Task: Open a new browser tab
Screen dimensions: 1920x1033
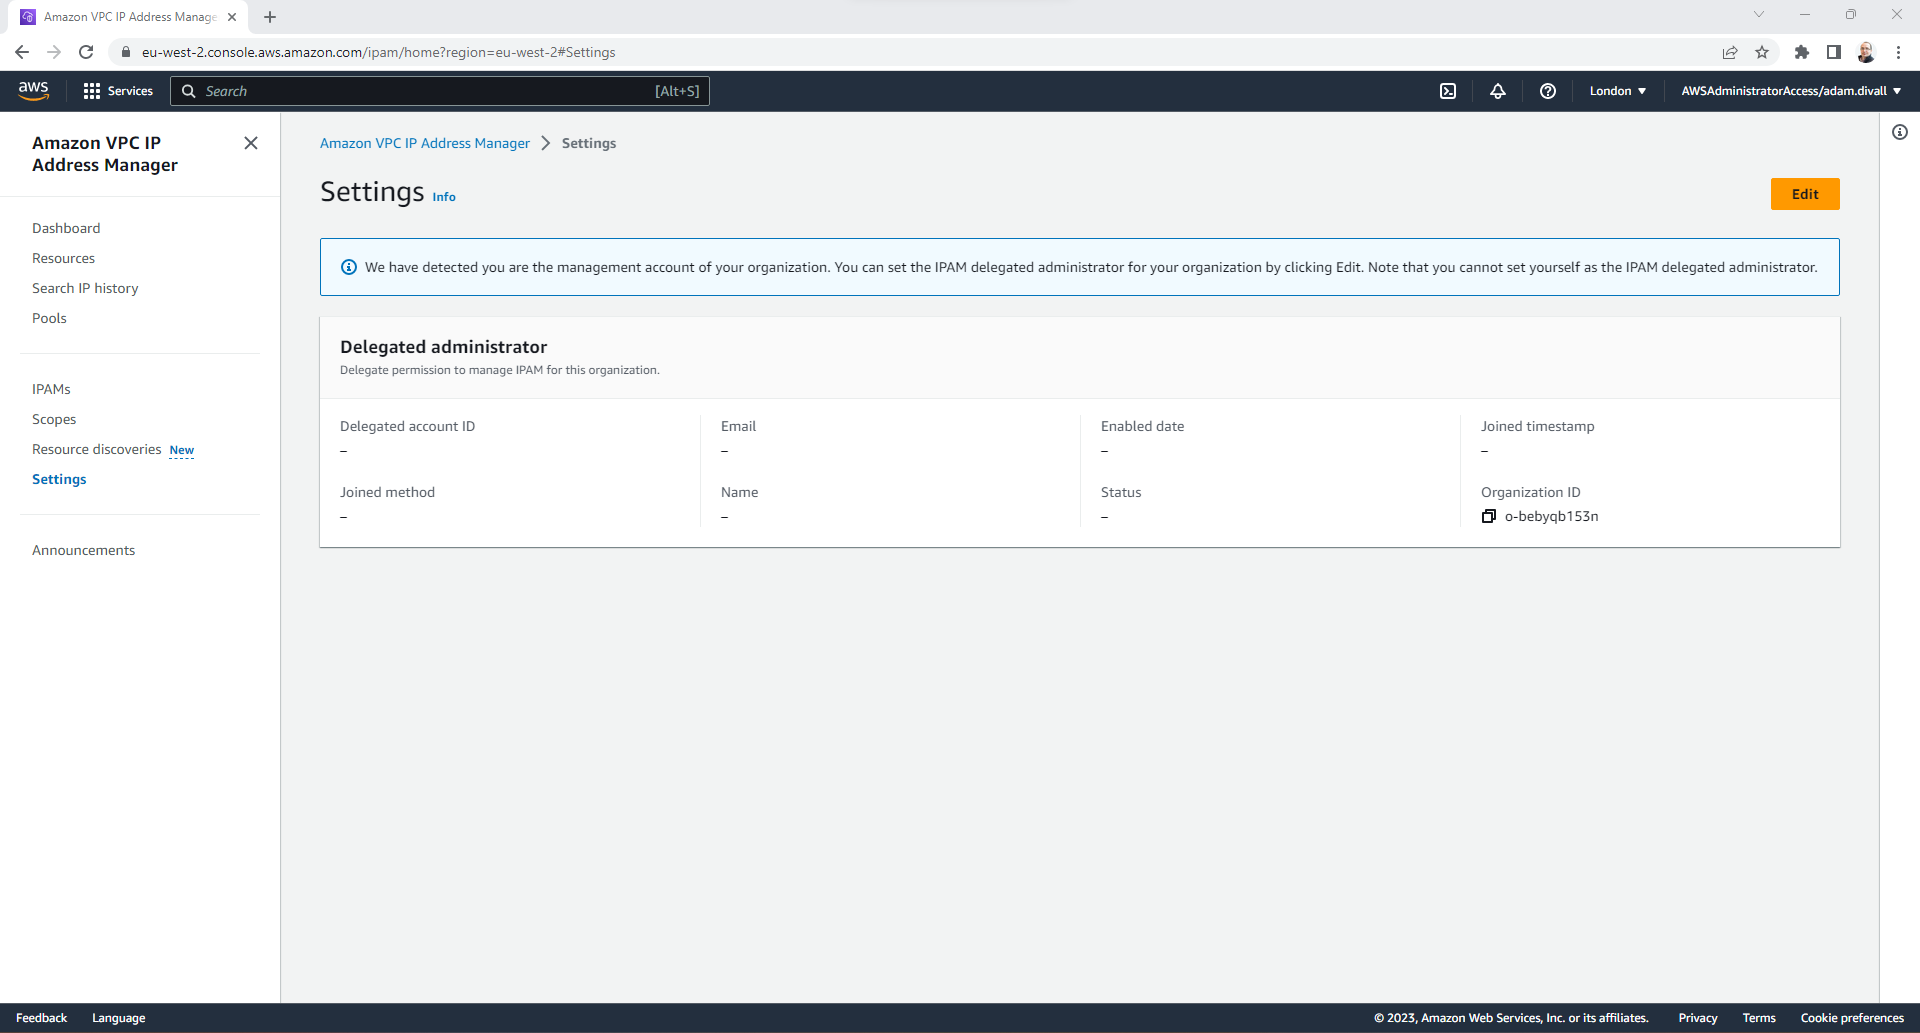Action: pos(270,17)
